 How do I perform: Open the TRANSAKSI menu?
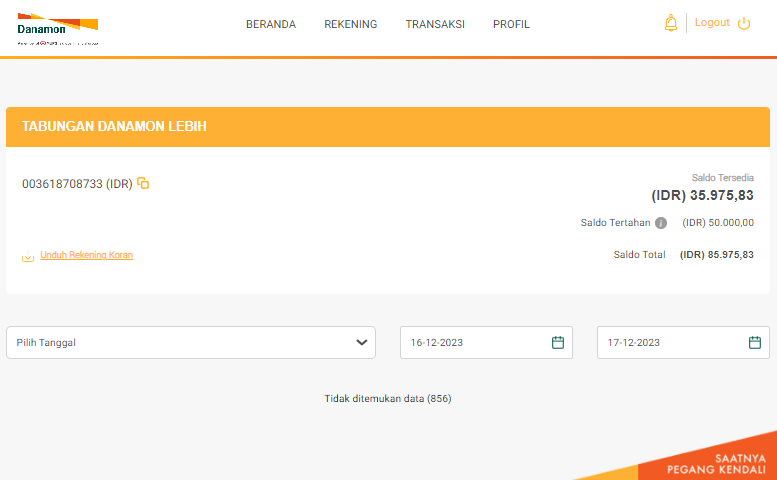pos(435,24)
